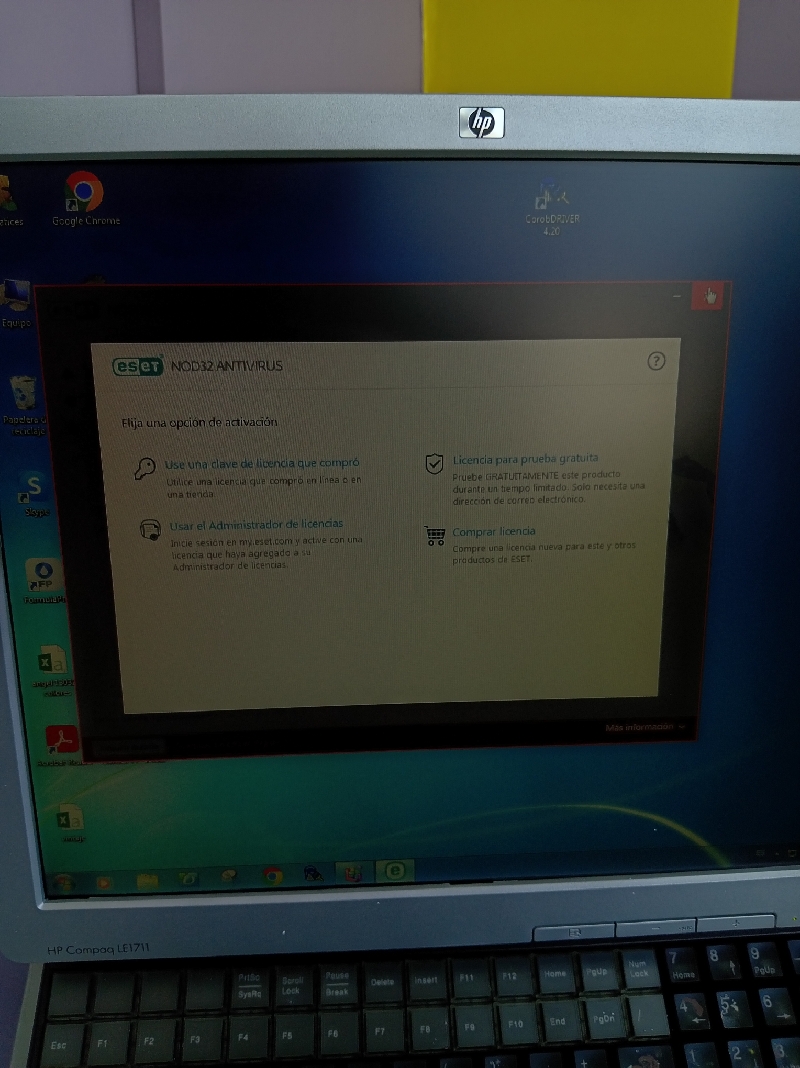Open media player from the taskbar
This screenshot has width=800, height=1068.
104,883
